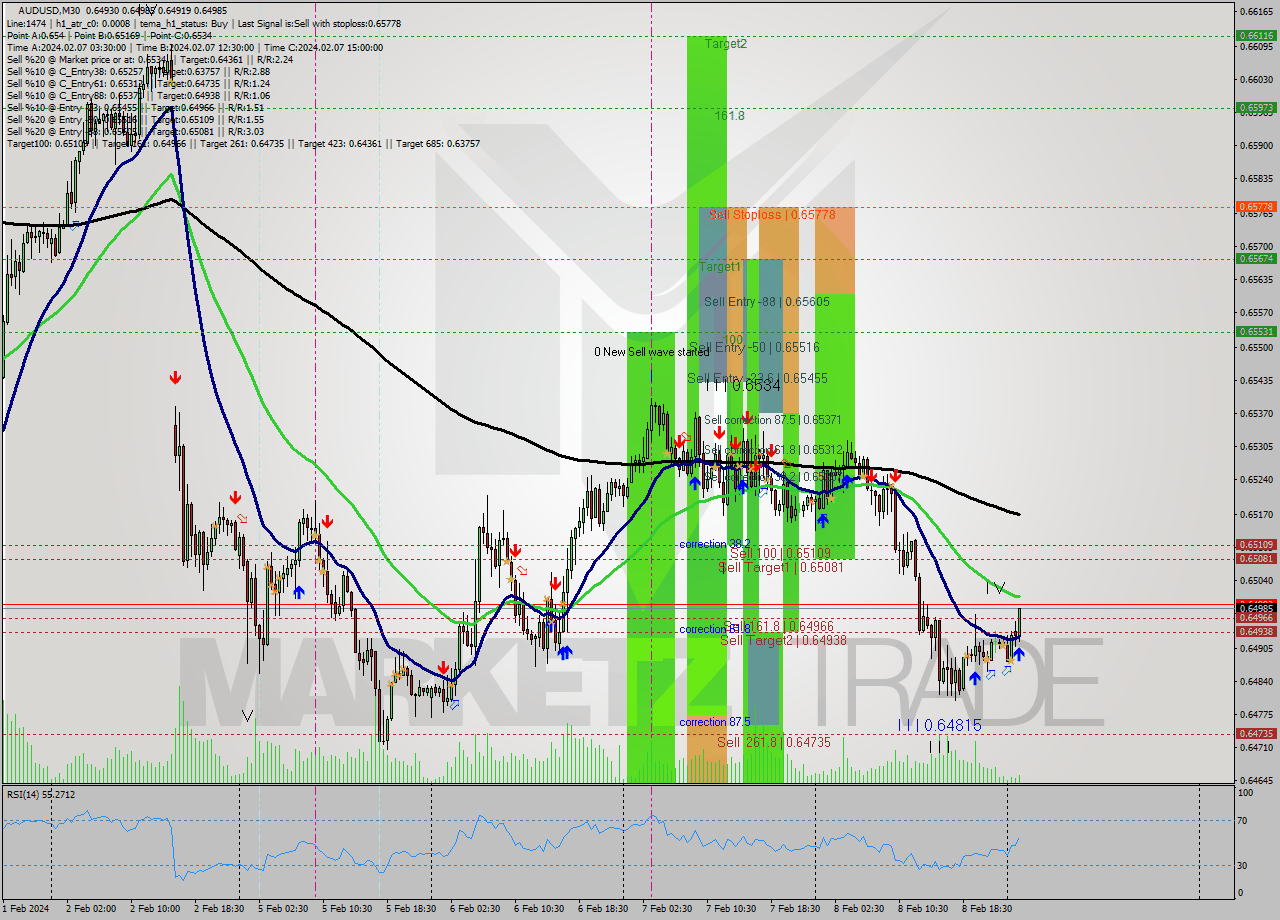Click the orange 0.65778 stoploss price tag
Image resolution: width=1280 pixels, height=920 pixels.
1257,207
